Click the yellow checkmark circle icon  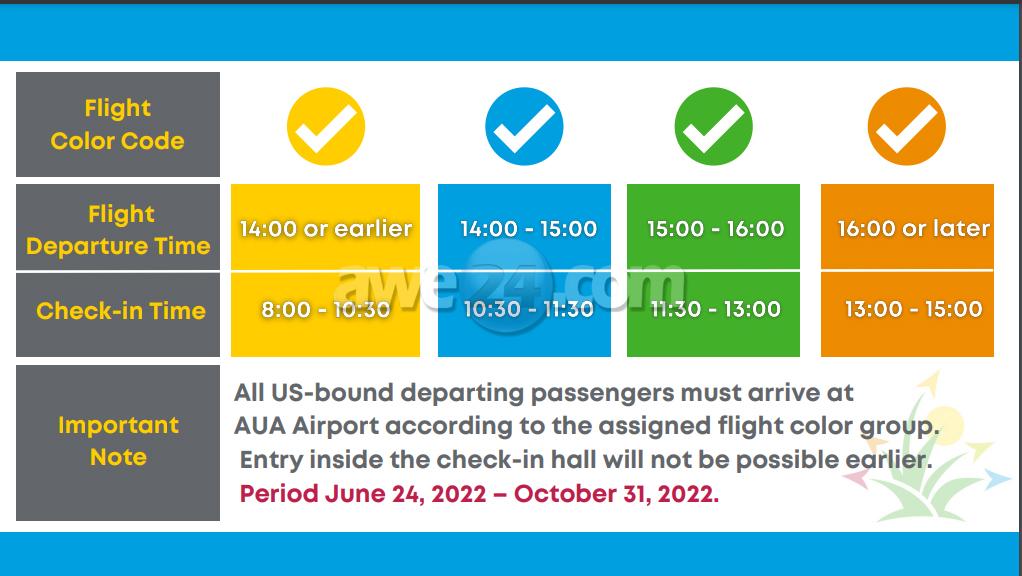325,127
